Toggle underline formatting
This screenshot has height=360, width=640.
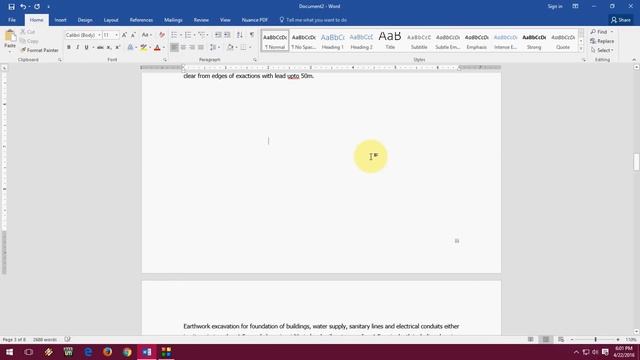(87, 48)
